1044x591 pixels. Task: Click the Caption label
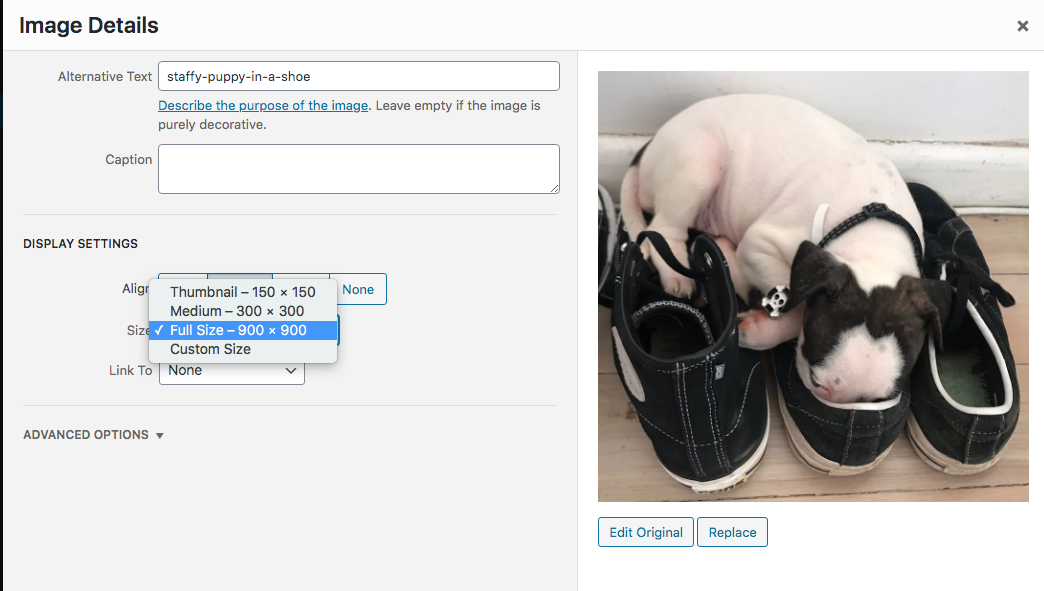(x=129, y=160)
